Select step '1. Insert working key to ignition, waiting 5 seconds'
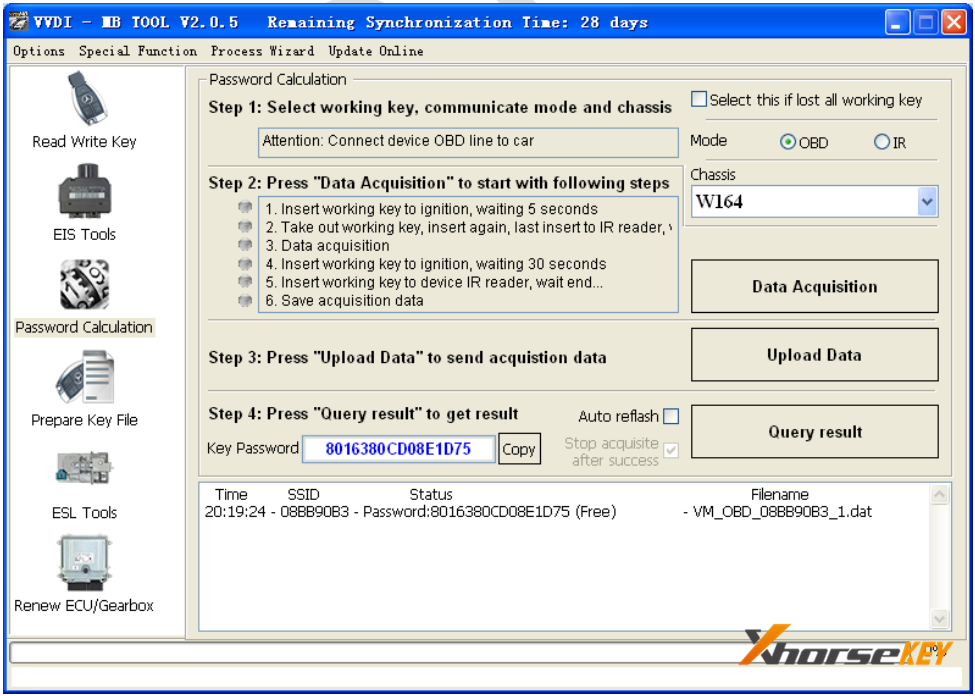 click(432, 209)
